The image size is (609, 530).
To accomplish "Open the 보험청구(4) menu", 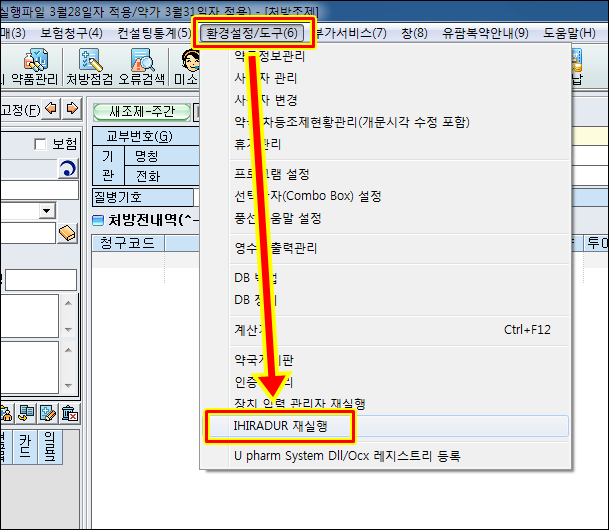I will (x=71, y=33).
